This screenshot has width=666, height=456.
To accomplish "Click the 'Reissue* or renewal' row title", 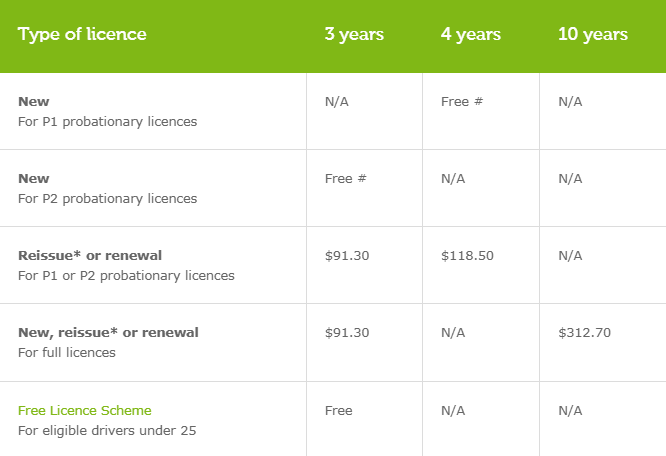I will tap(90, 256).
